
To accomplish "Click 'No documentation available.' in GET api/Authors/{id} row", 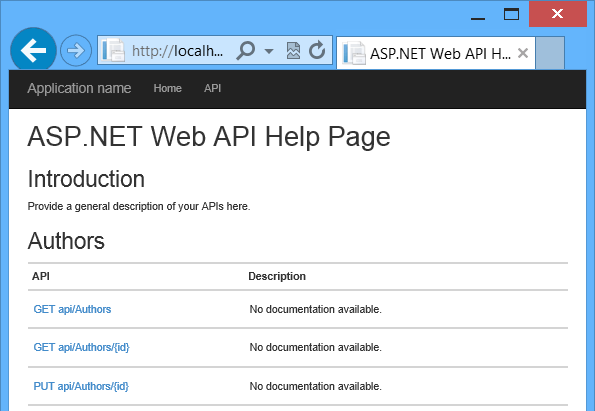I will coord(315,347).
